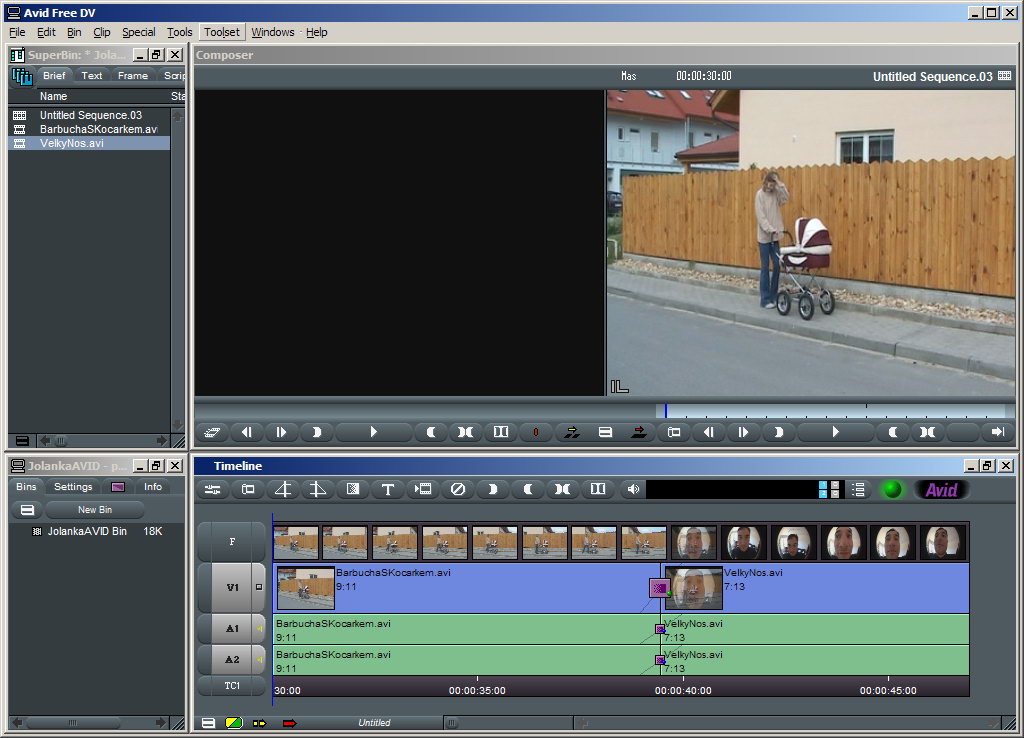The height and width of the screenshot is (738, 1024).
Task: Play the source monitor clip
Action: (x=373, y=432)
